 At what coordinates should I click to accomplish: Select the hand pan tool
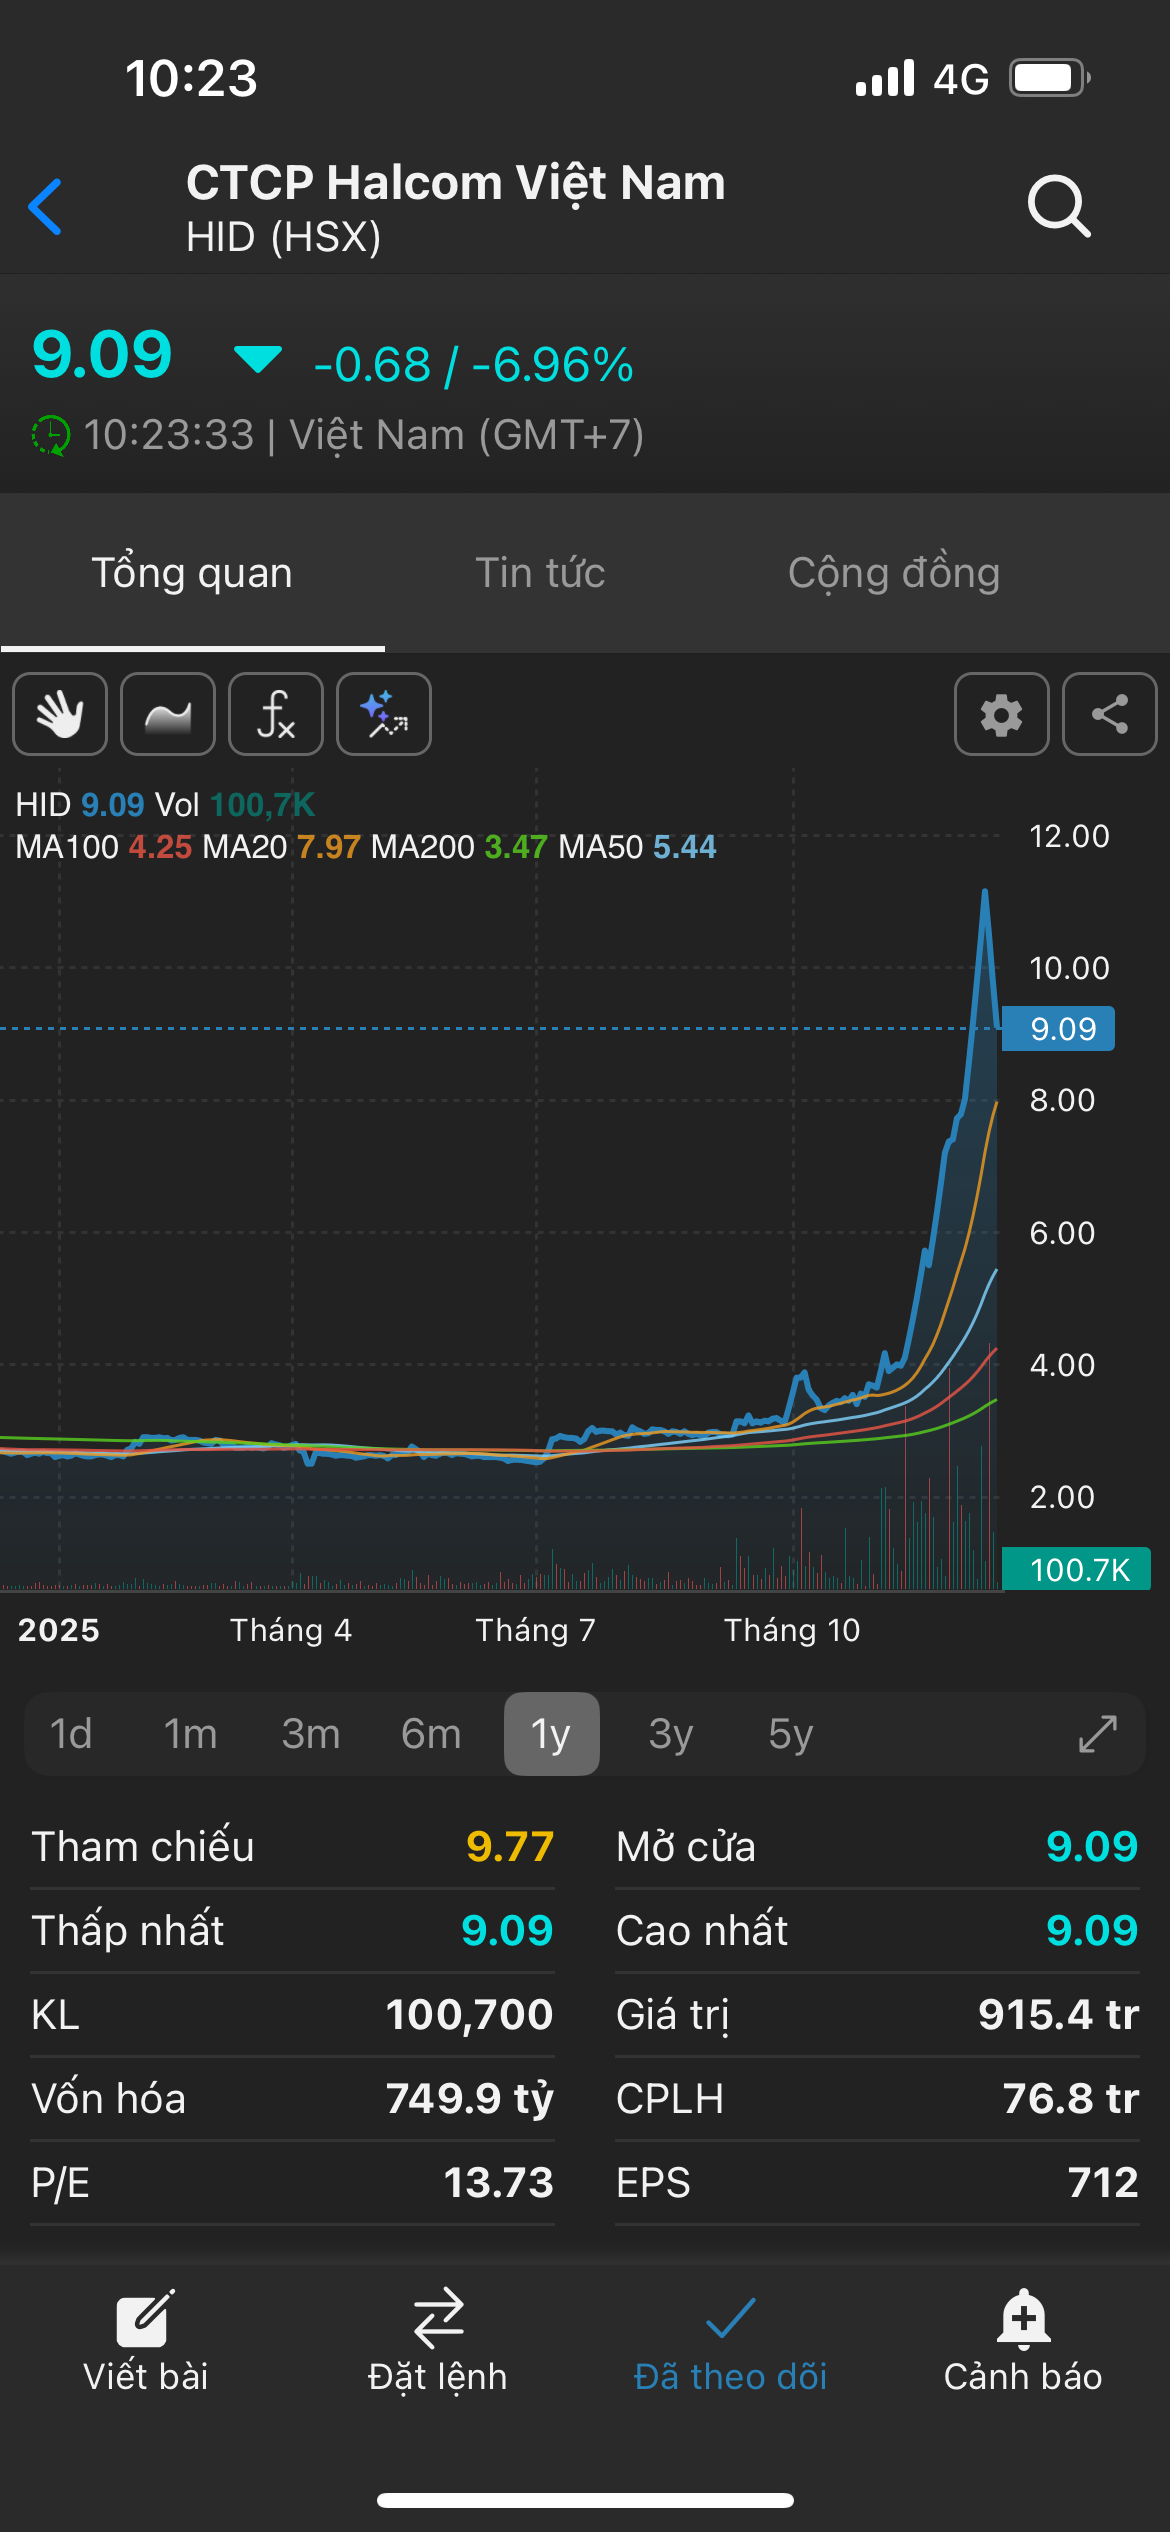pos(60,714)
